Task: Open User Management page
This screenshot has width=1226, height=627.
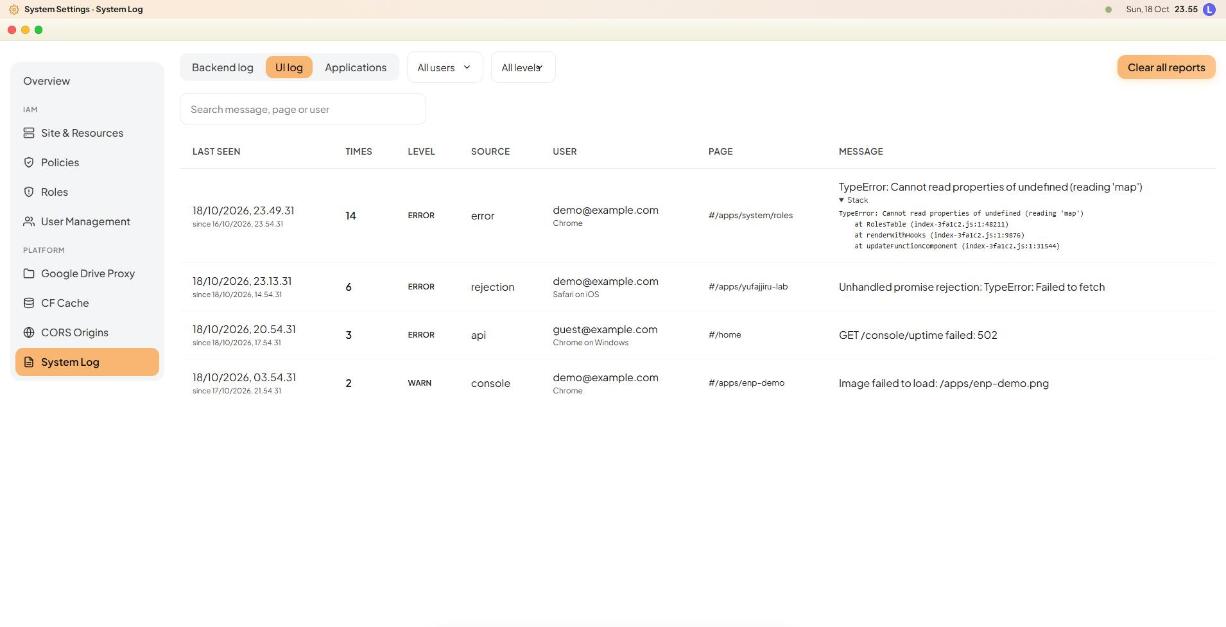Action: [87, 221]
